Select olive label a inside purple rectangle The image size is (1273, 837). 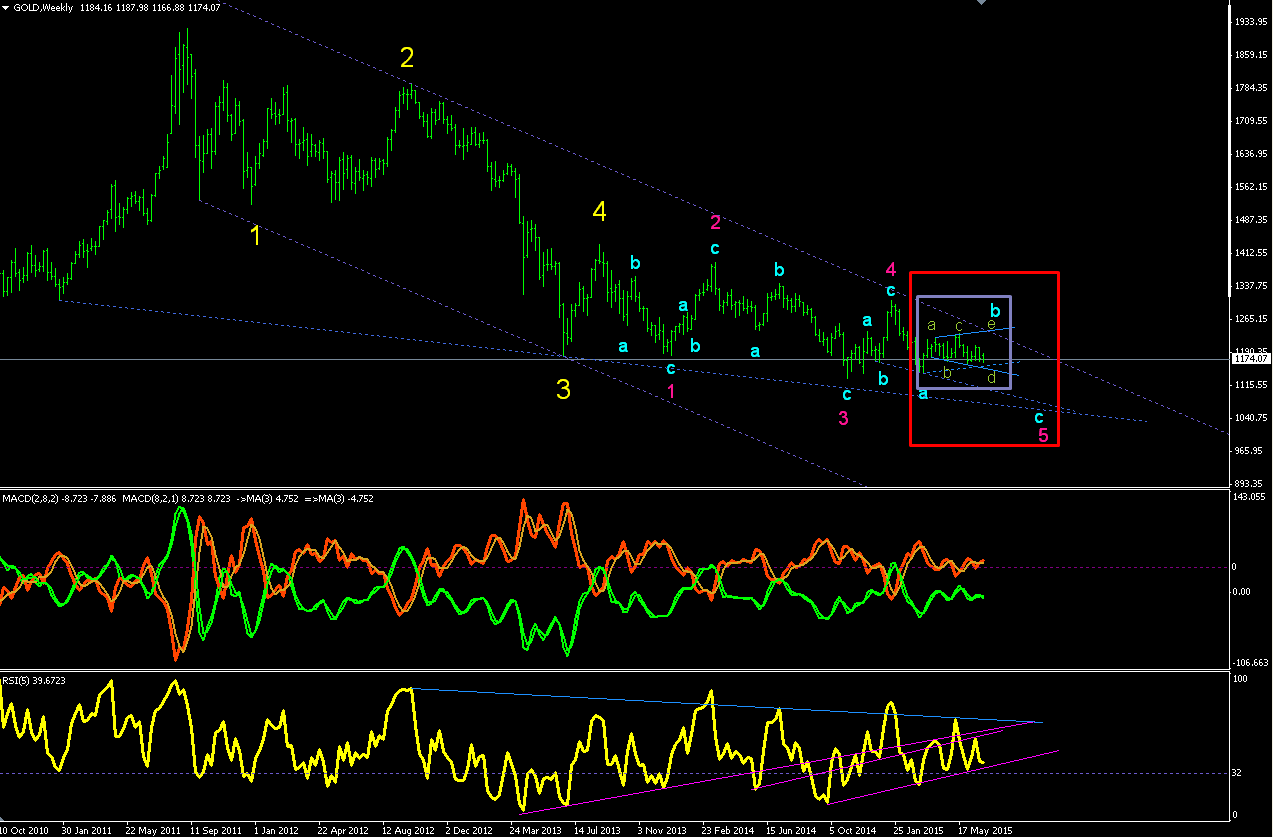pos(931,325)
